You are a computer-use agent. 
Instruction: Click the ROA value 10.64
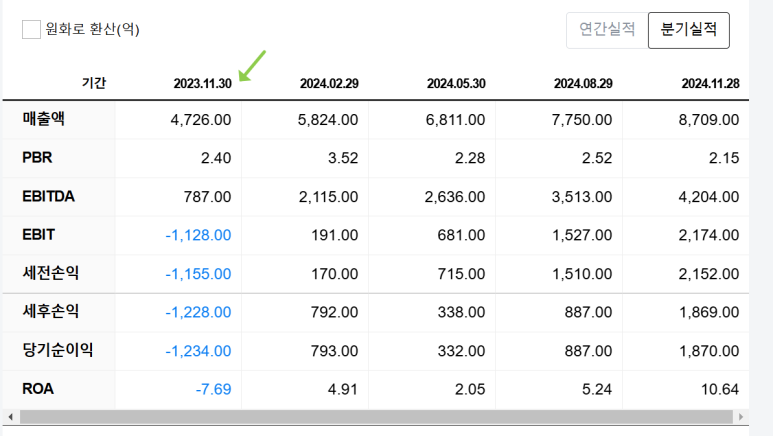[x=720, y=390]
